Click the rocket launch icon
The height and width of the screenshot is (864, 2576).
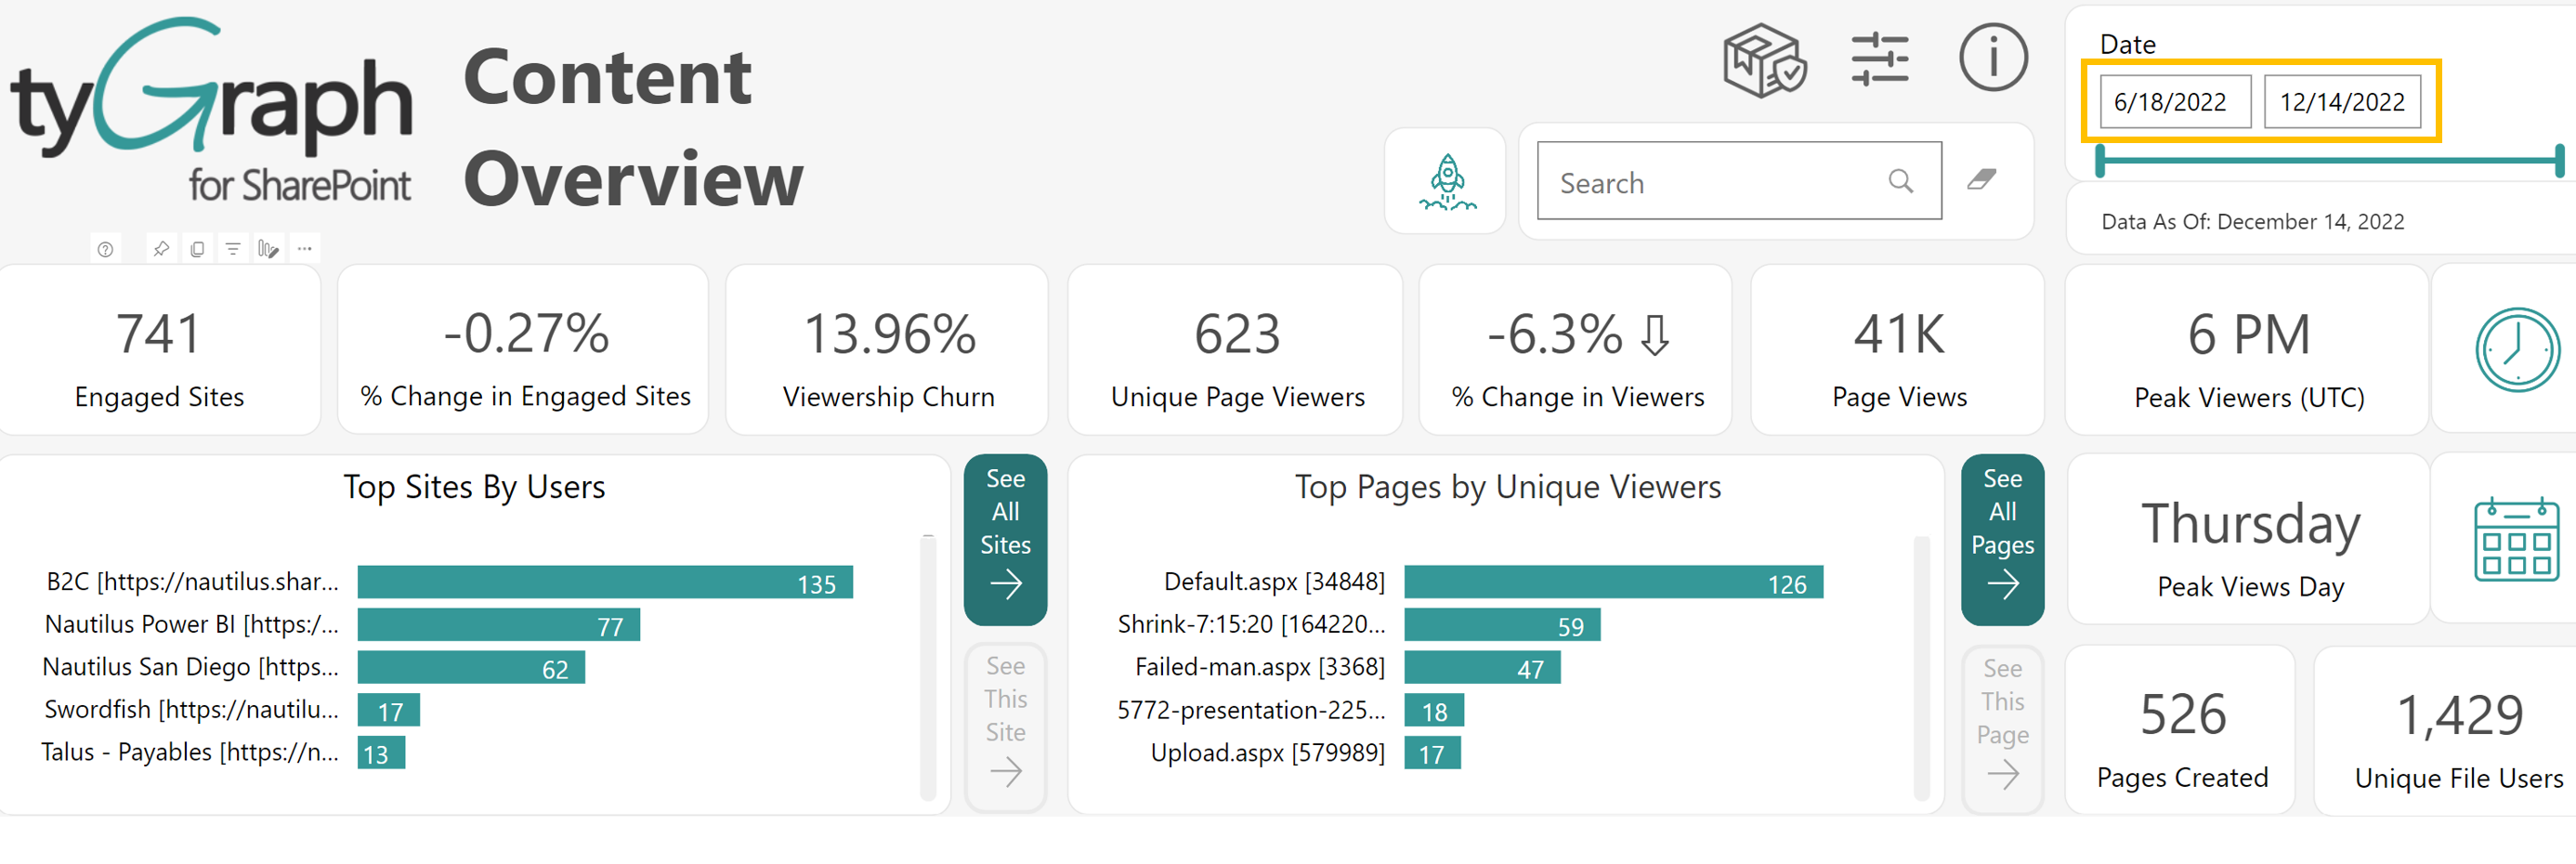pos(1446,182)
